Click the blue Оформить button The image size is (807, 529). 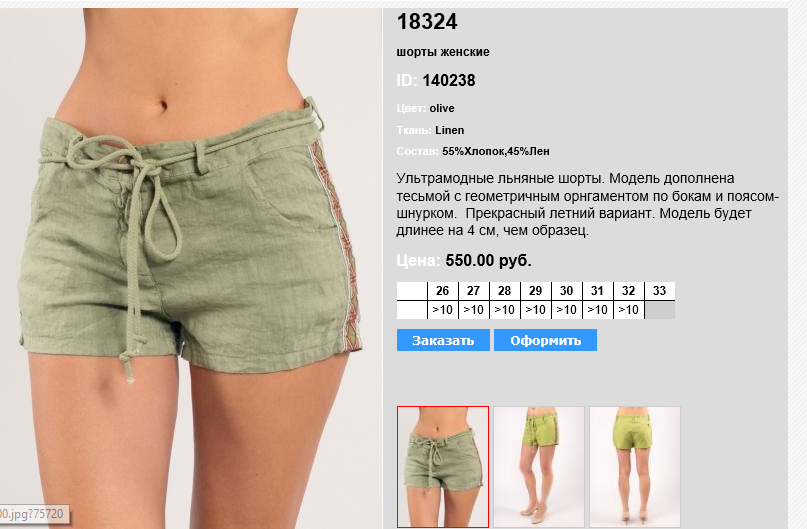click(546, 340)
